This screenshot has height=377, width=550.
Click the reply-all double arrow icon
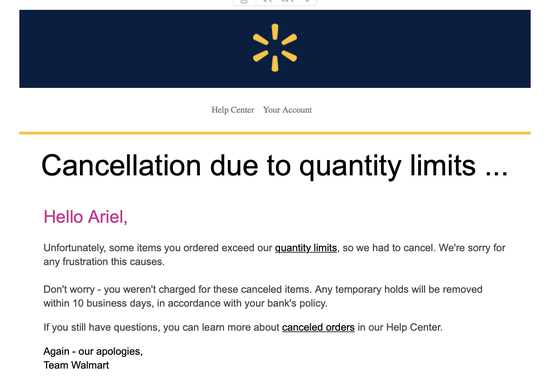287,1
